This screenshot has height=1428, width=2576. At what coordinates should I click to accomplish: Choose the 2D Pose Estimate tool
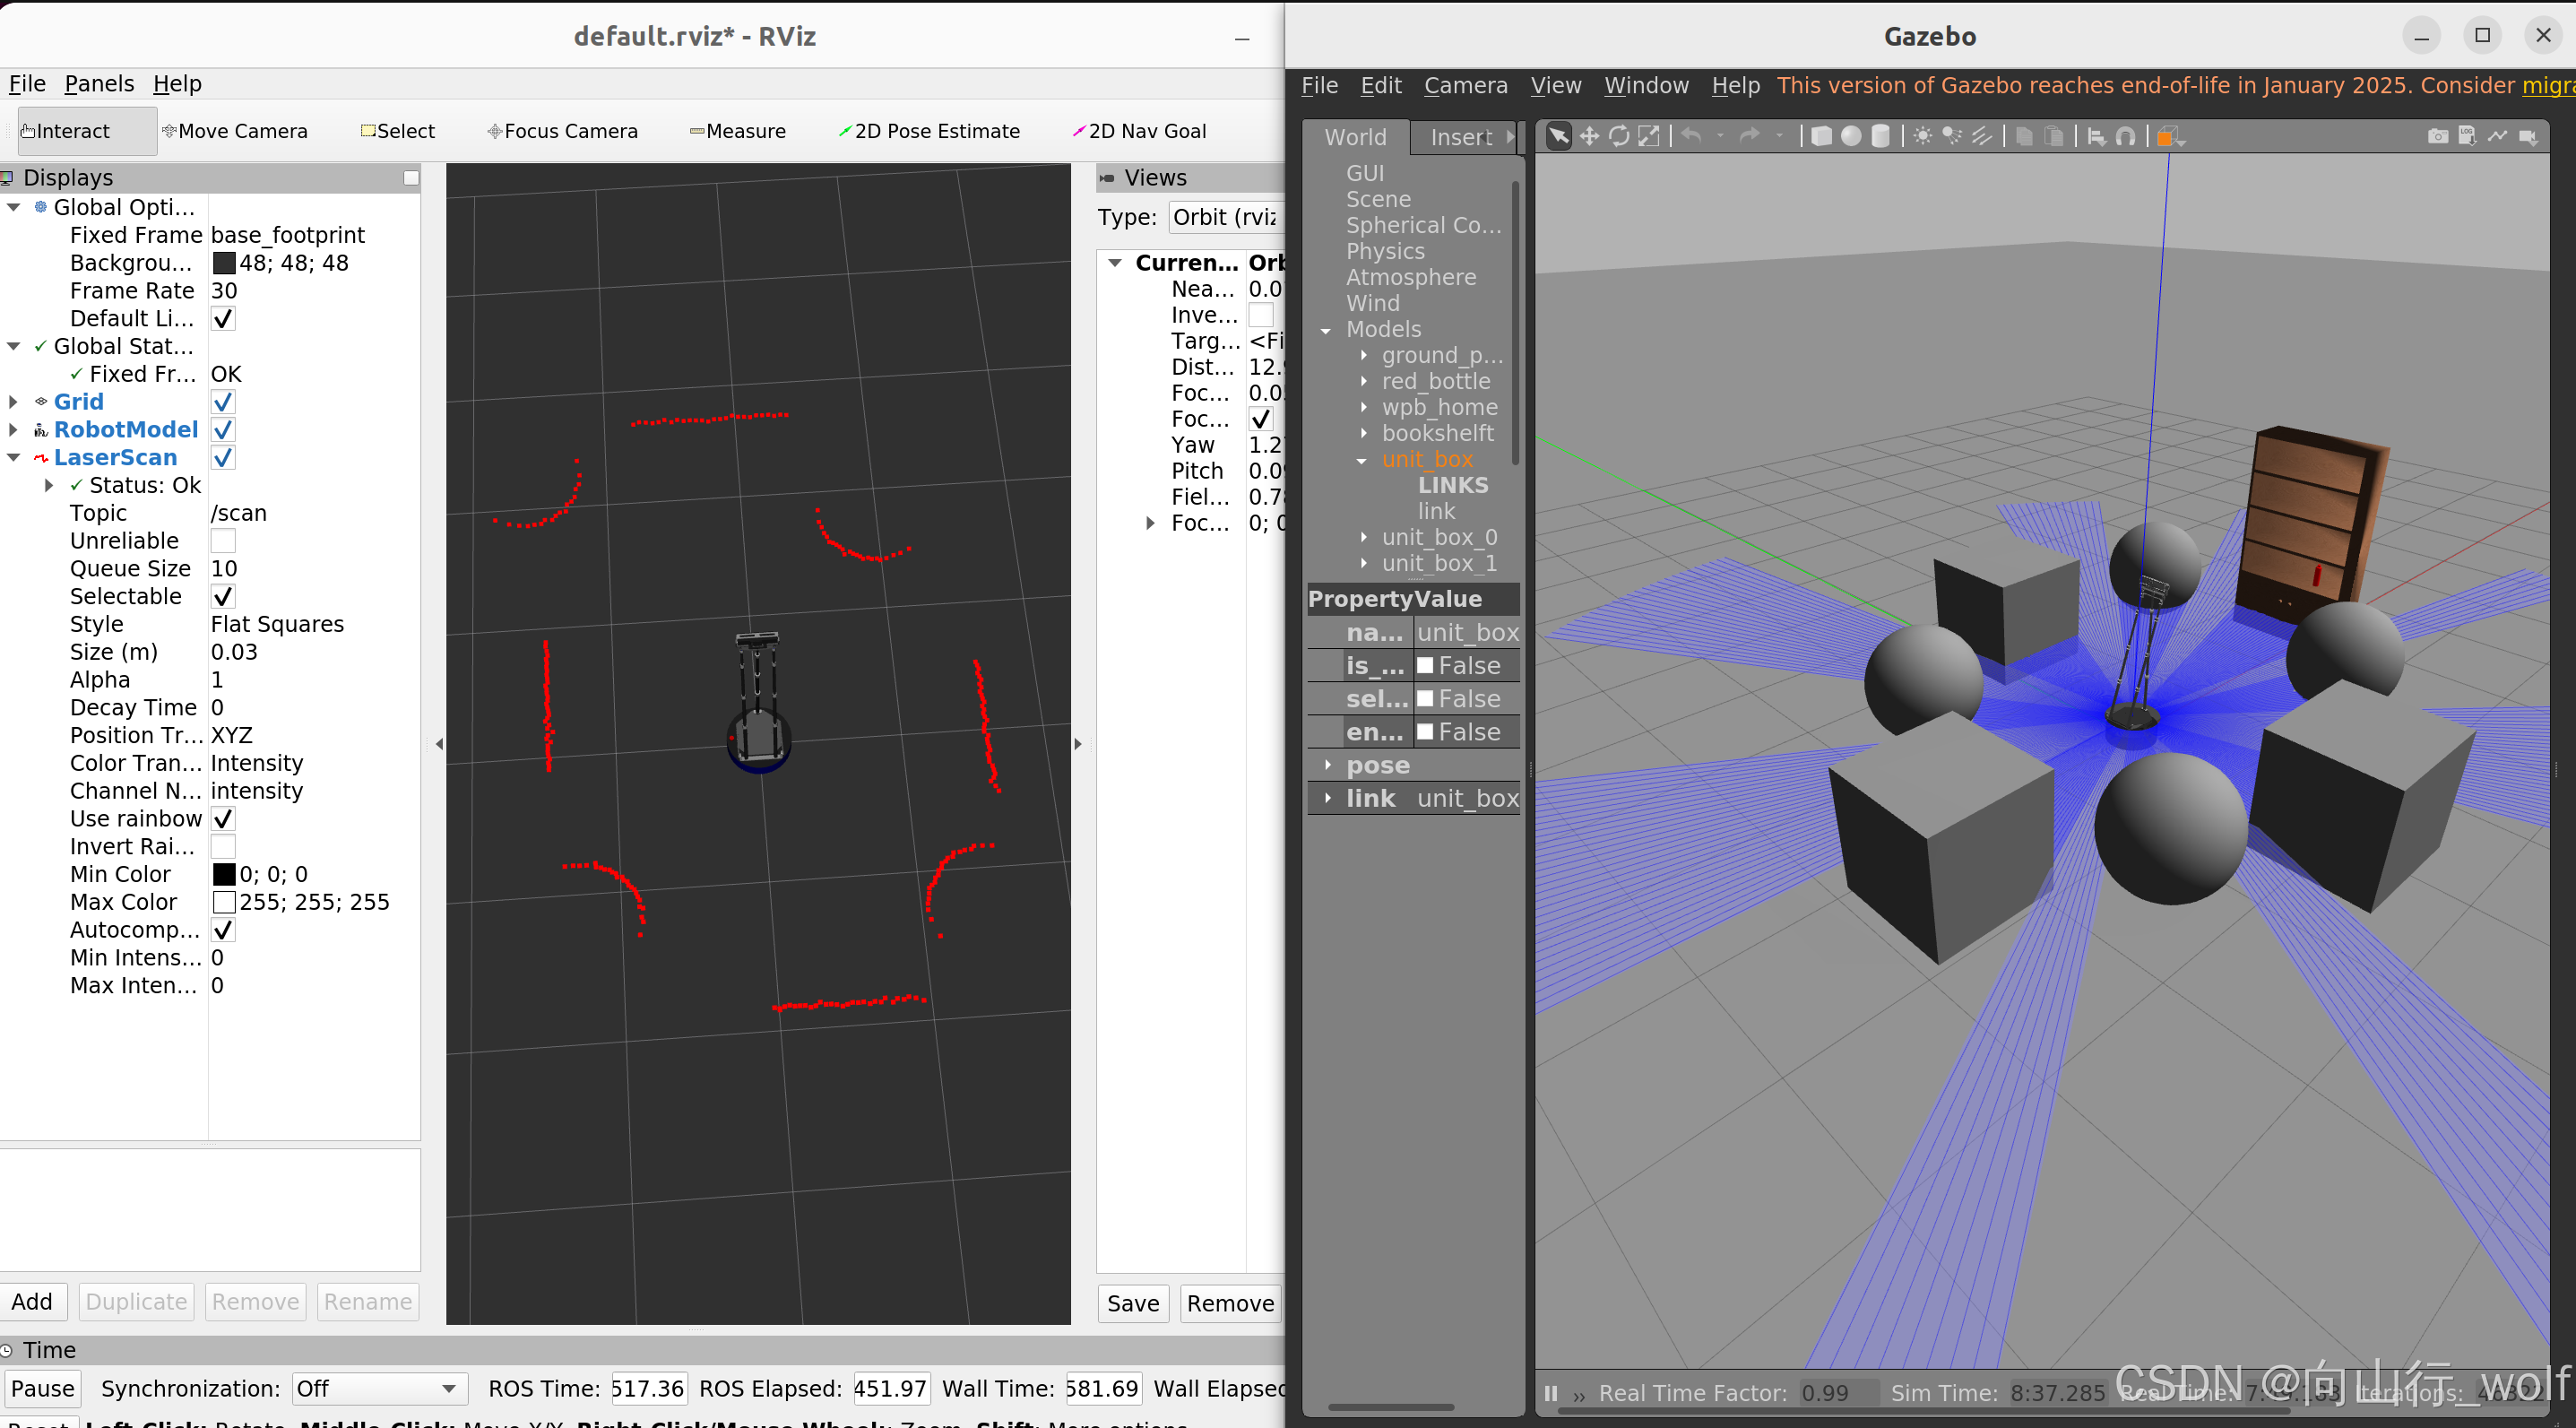(929, 131)
